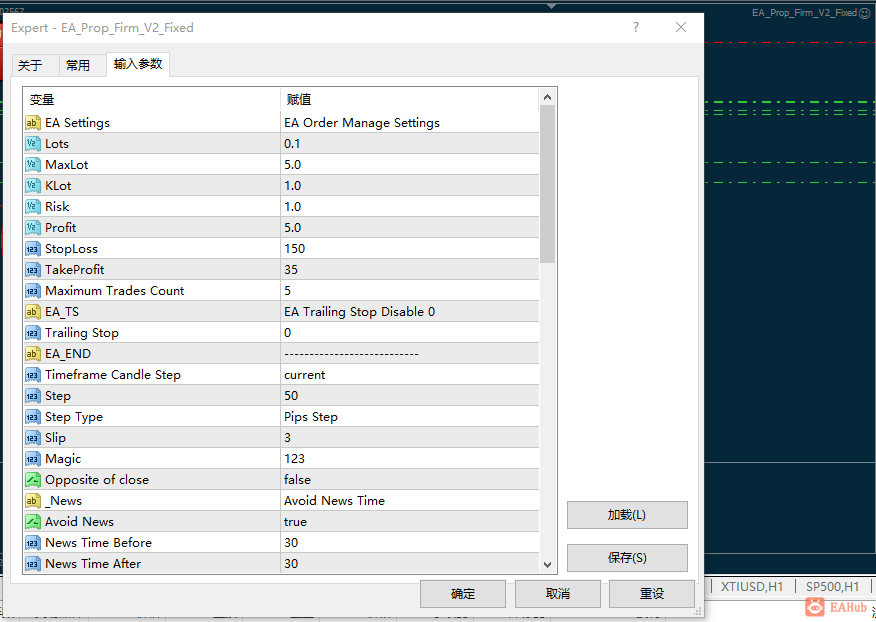
Task: Click the icon beside Profit variable
Action: (32, 227)
